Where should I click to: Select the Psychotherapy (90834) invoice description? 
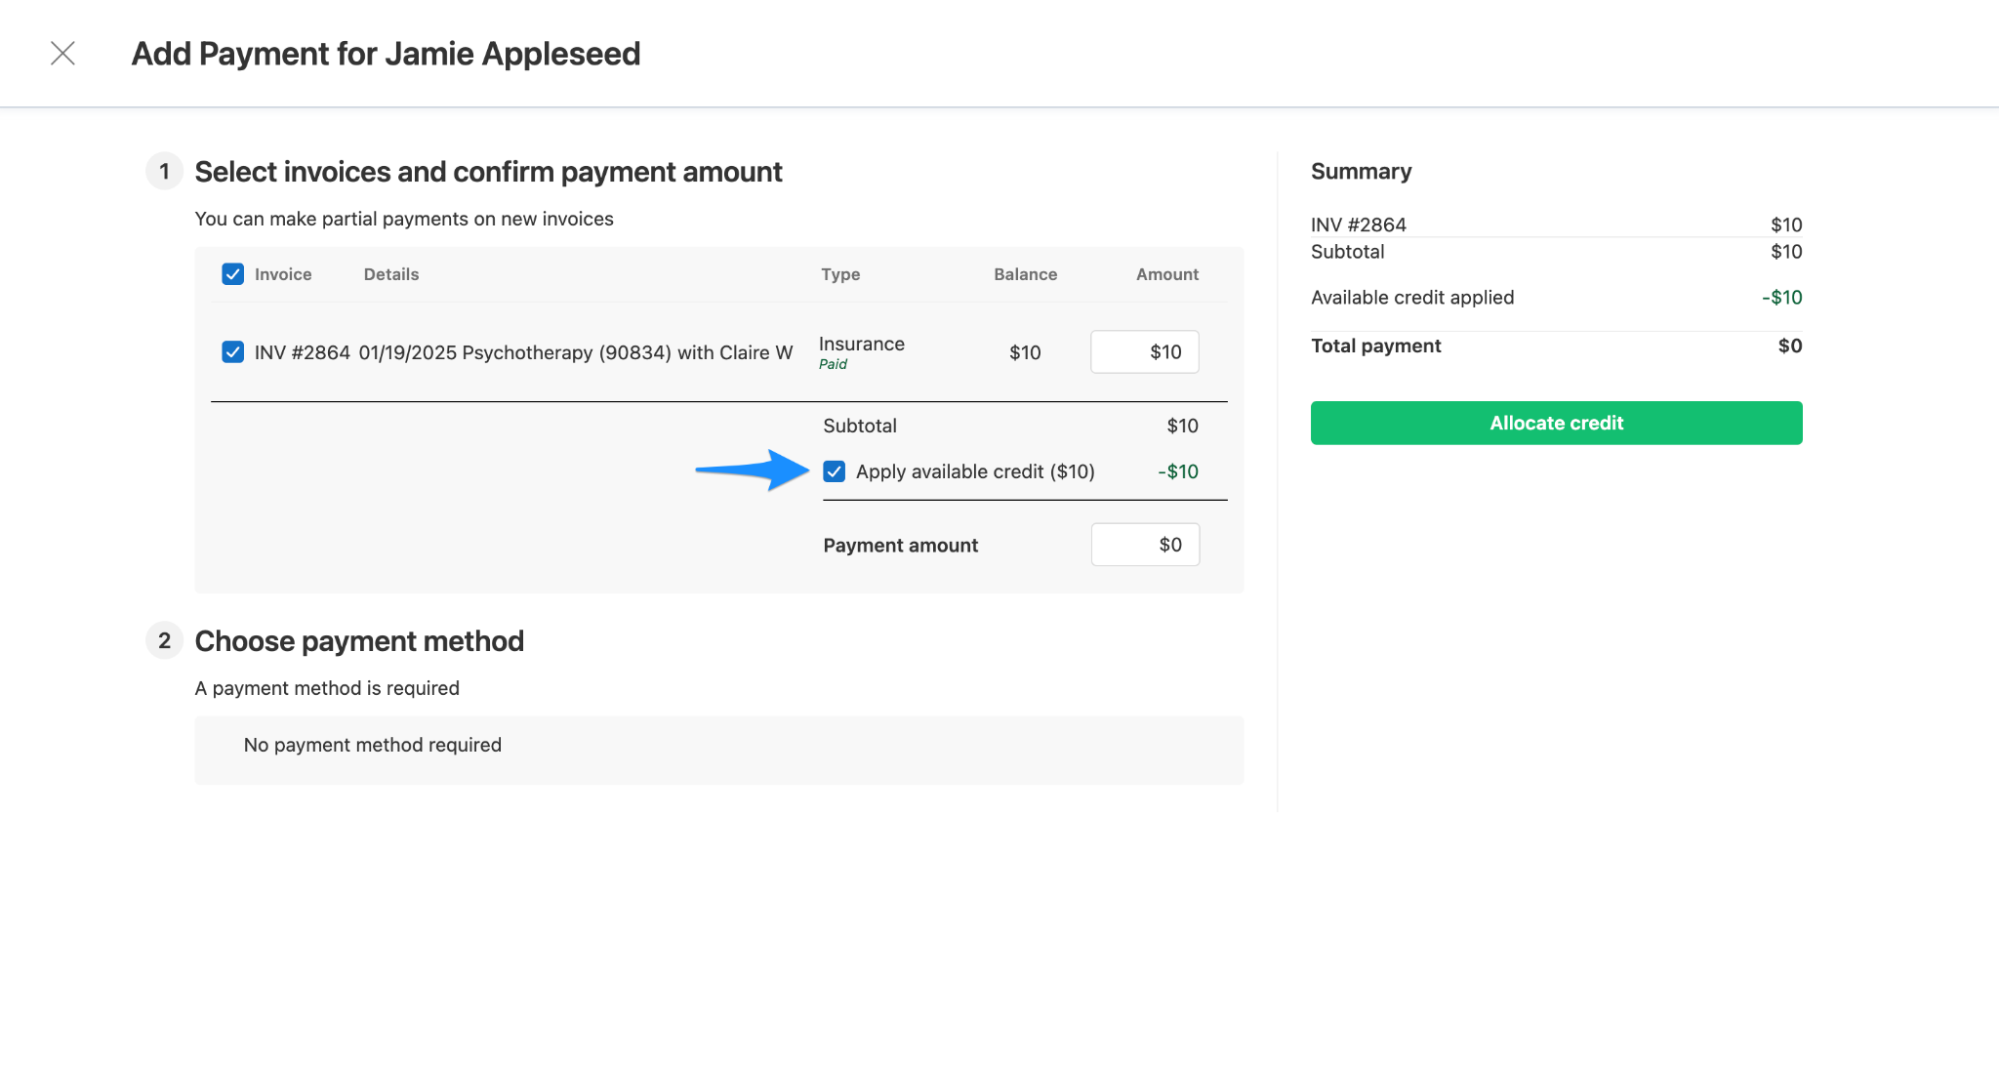coord(575,352)
